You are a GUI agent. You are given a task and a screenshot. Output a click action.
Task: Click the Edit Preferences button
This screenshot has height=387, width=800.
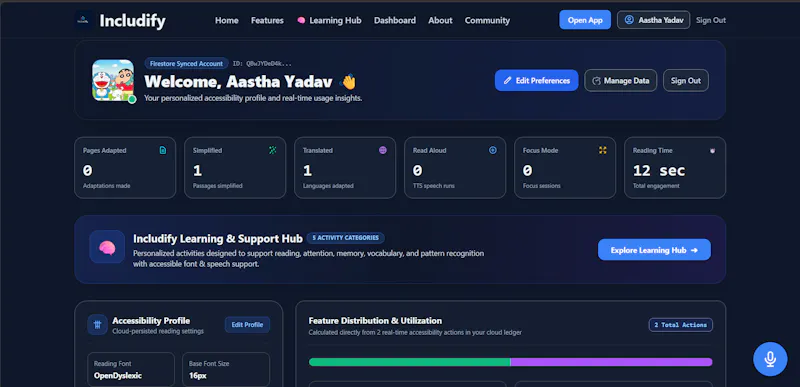pos(536,81)
